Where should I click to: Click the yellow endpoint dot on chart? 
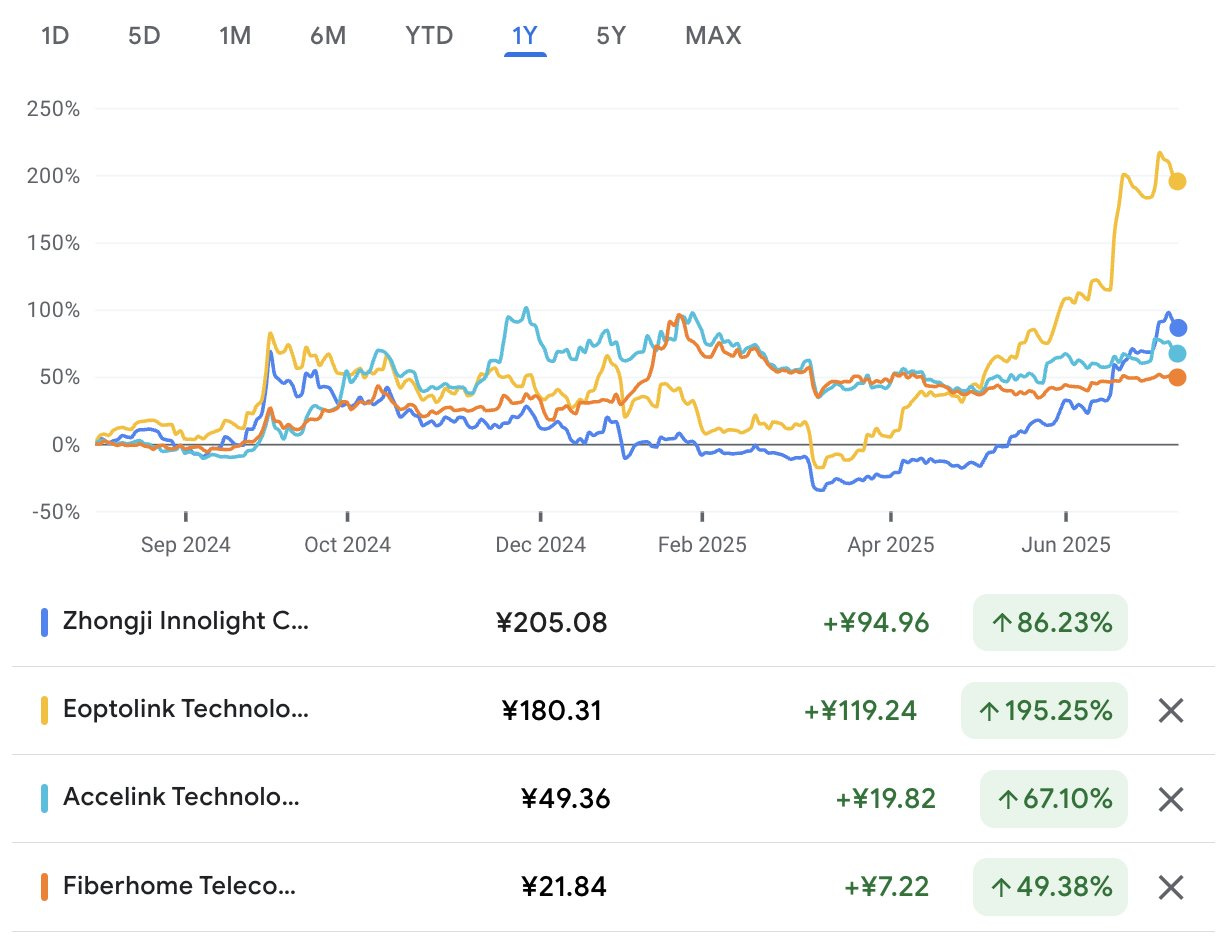[1178, 181]
